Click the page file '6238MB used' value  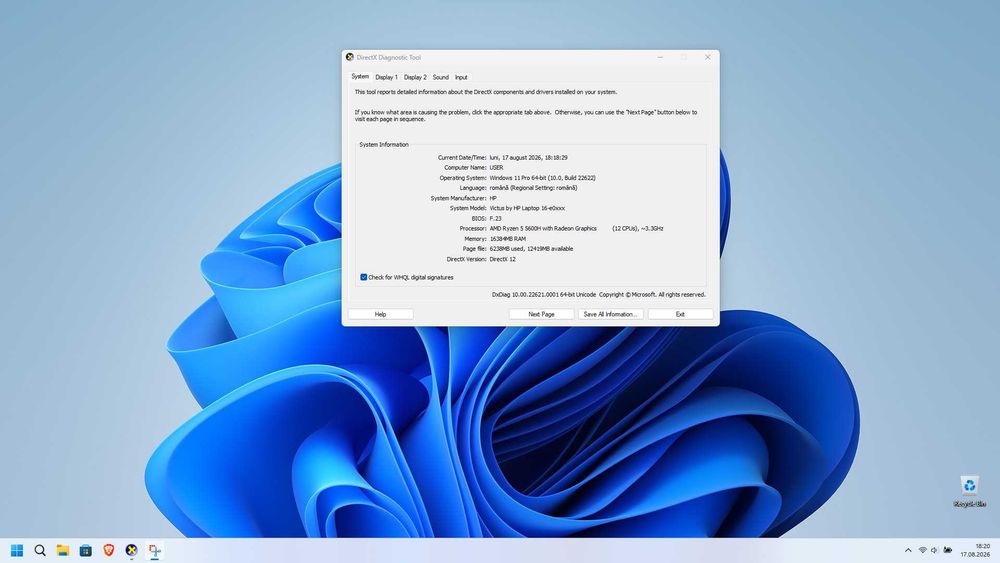click(531, 249)
